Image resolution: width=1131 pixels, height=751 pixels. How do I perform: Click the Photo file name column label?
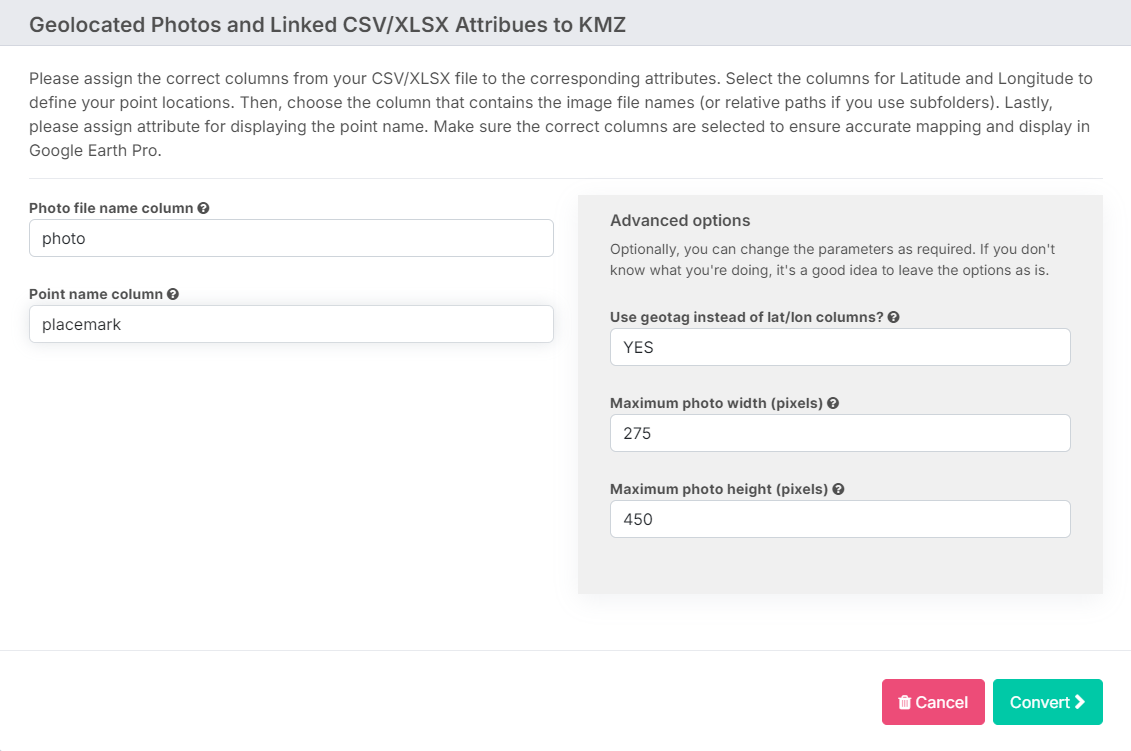[x=111, y=208]
